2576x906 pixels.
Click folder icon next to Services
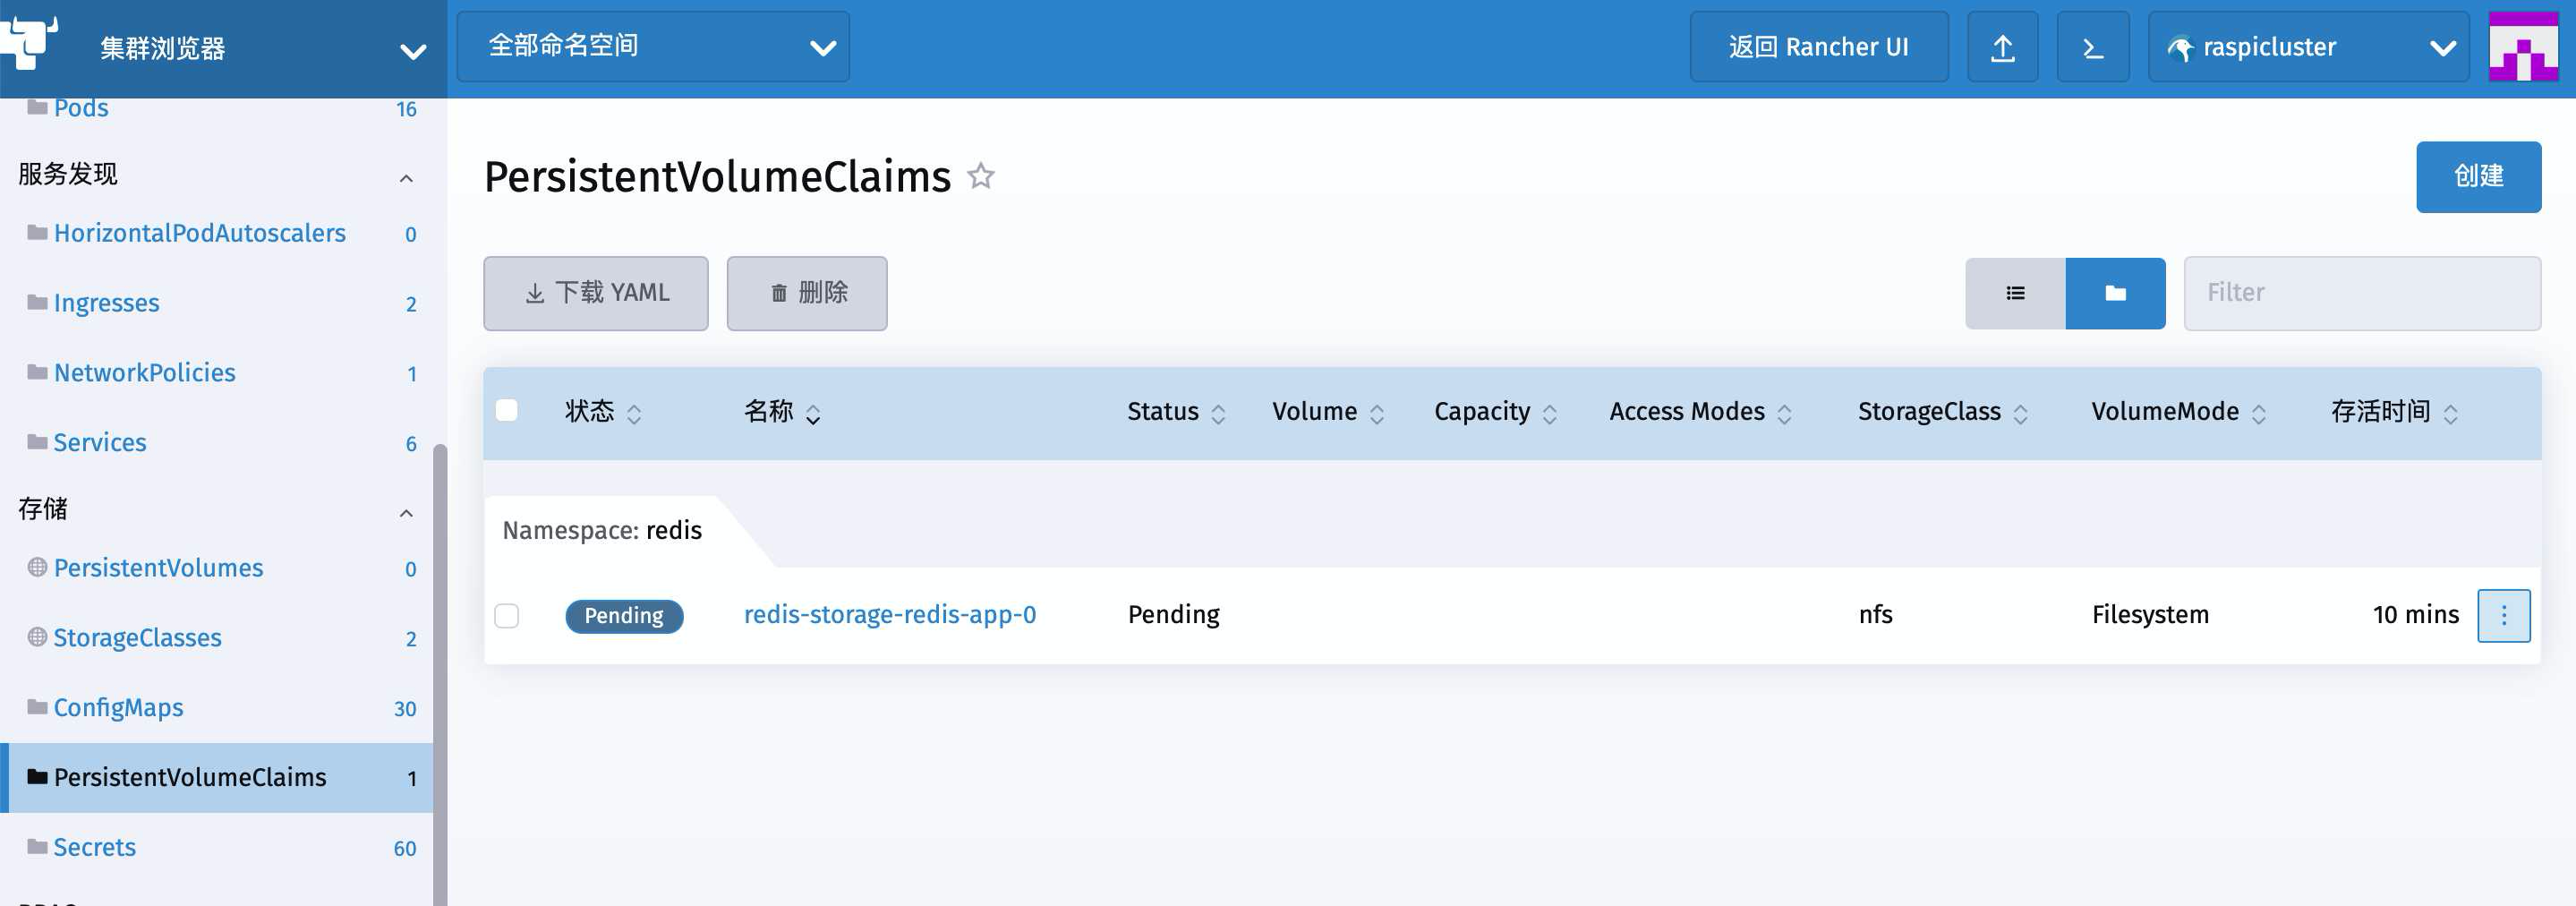point(37,441)
